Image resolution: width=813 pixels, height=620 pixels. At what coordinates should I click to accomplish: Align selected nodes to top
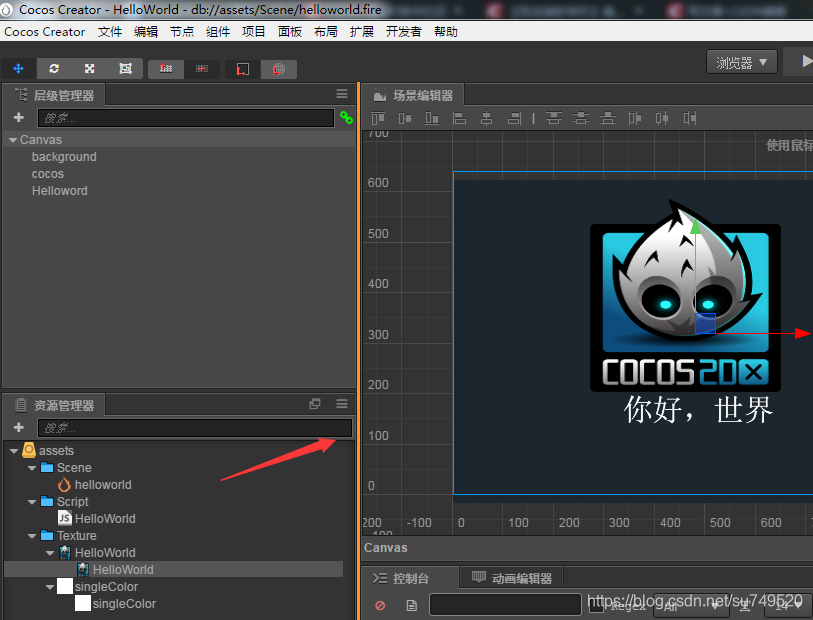[378, 119]
